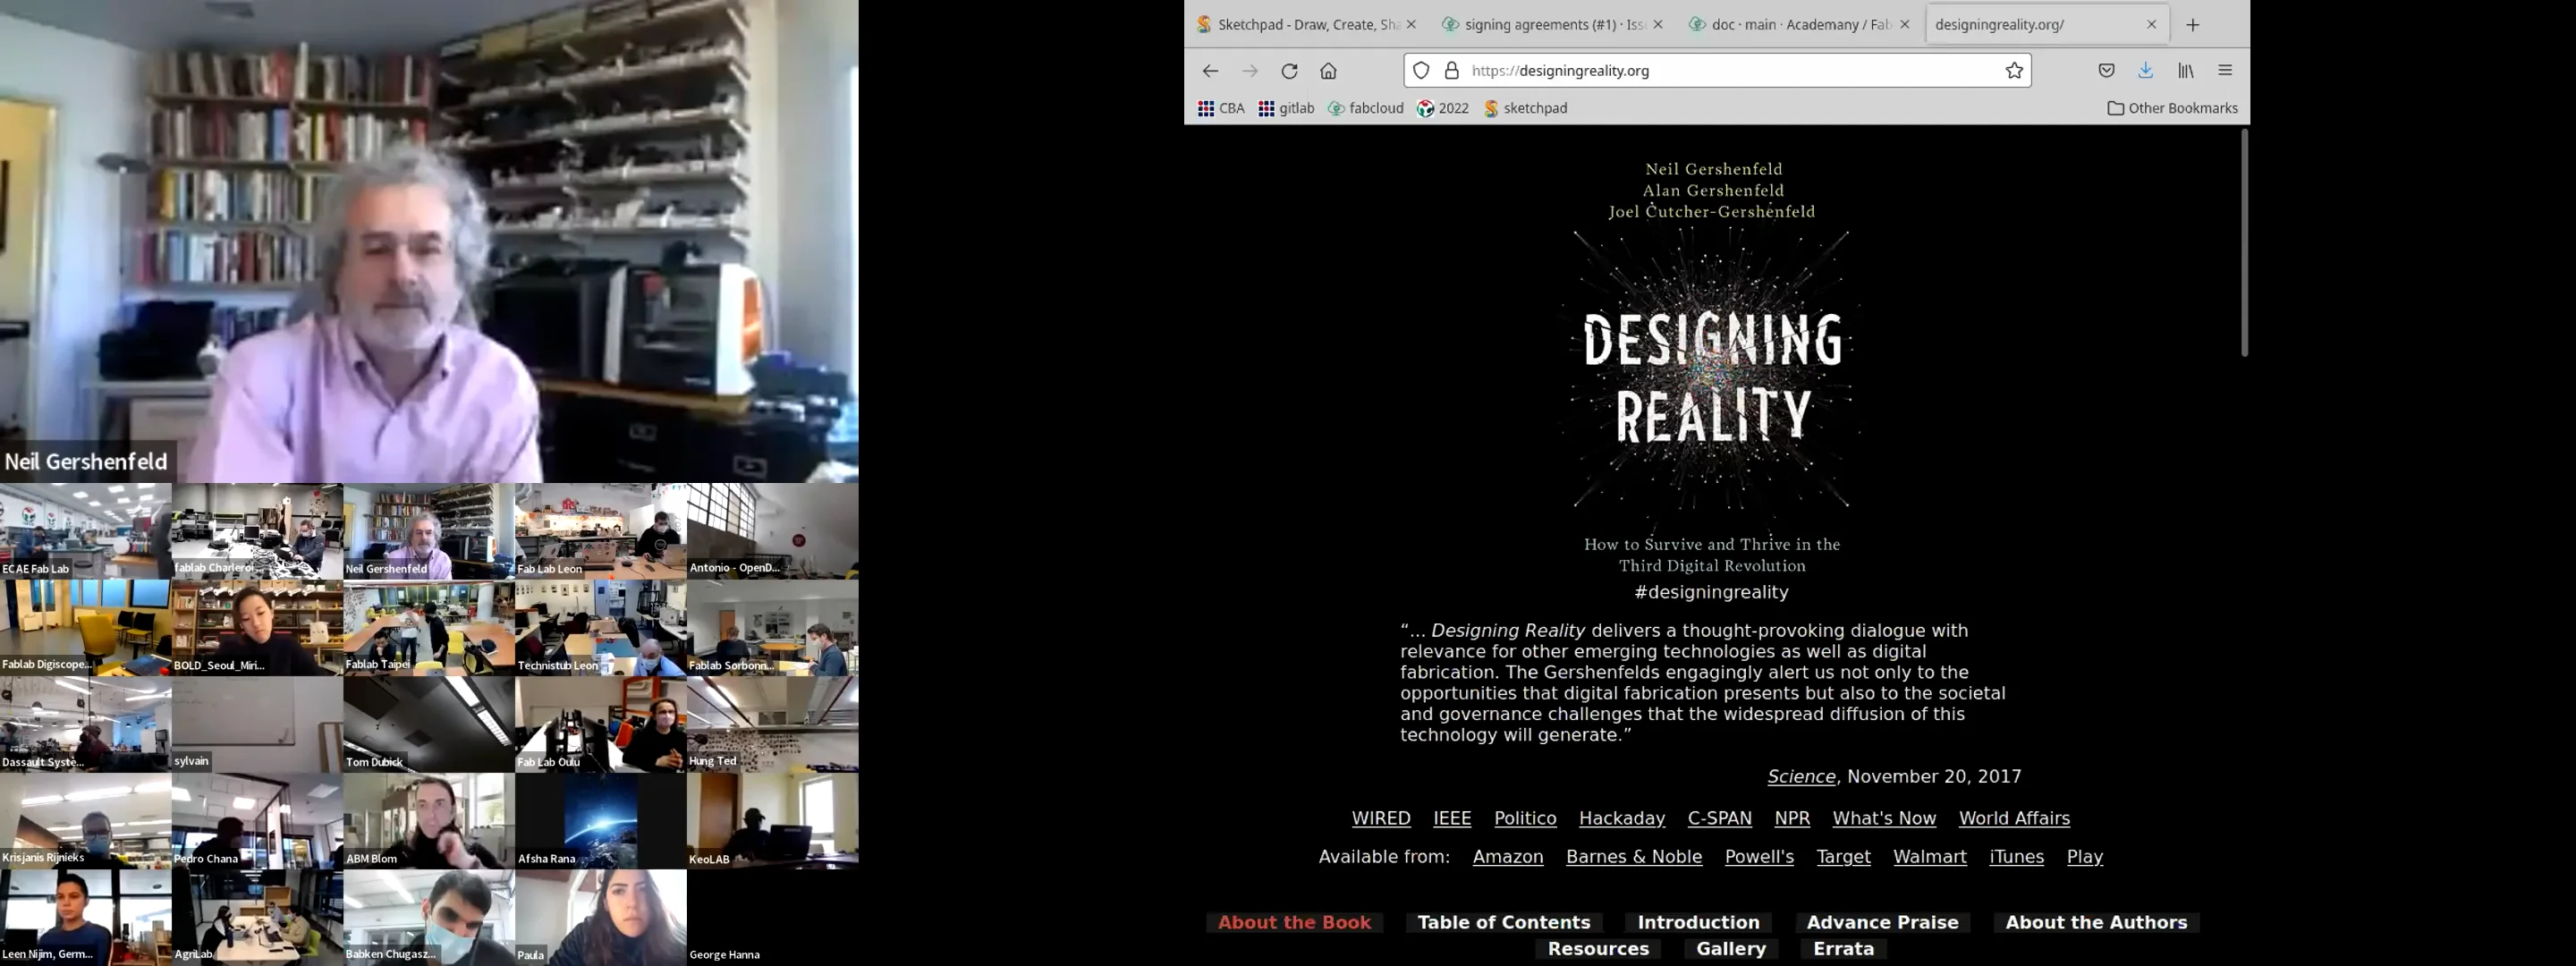The height and width of the screenshot is (966, 2576).
Task: Open the WIRED review link
Action: pos(1380,818)
